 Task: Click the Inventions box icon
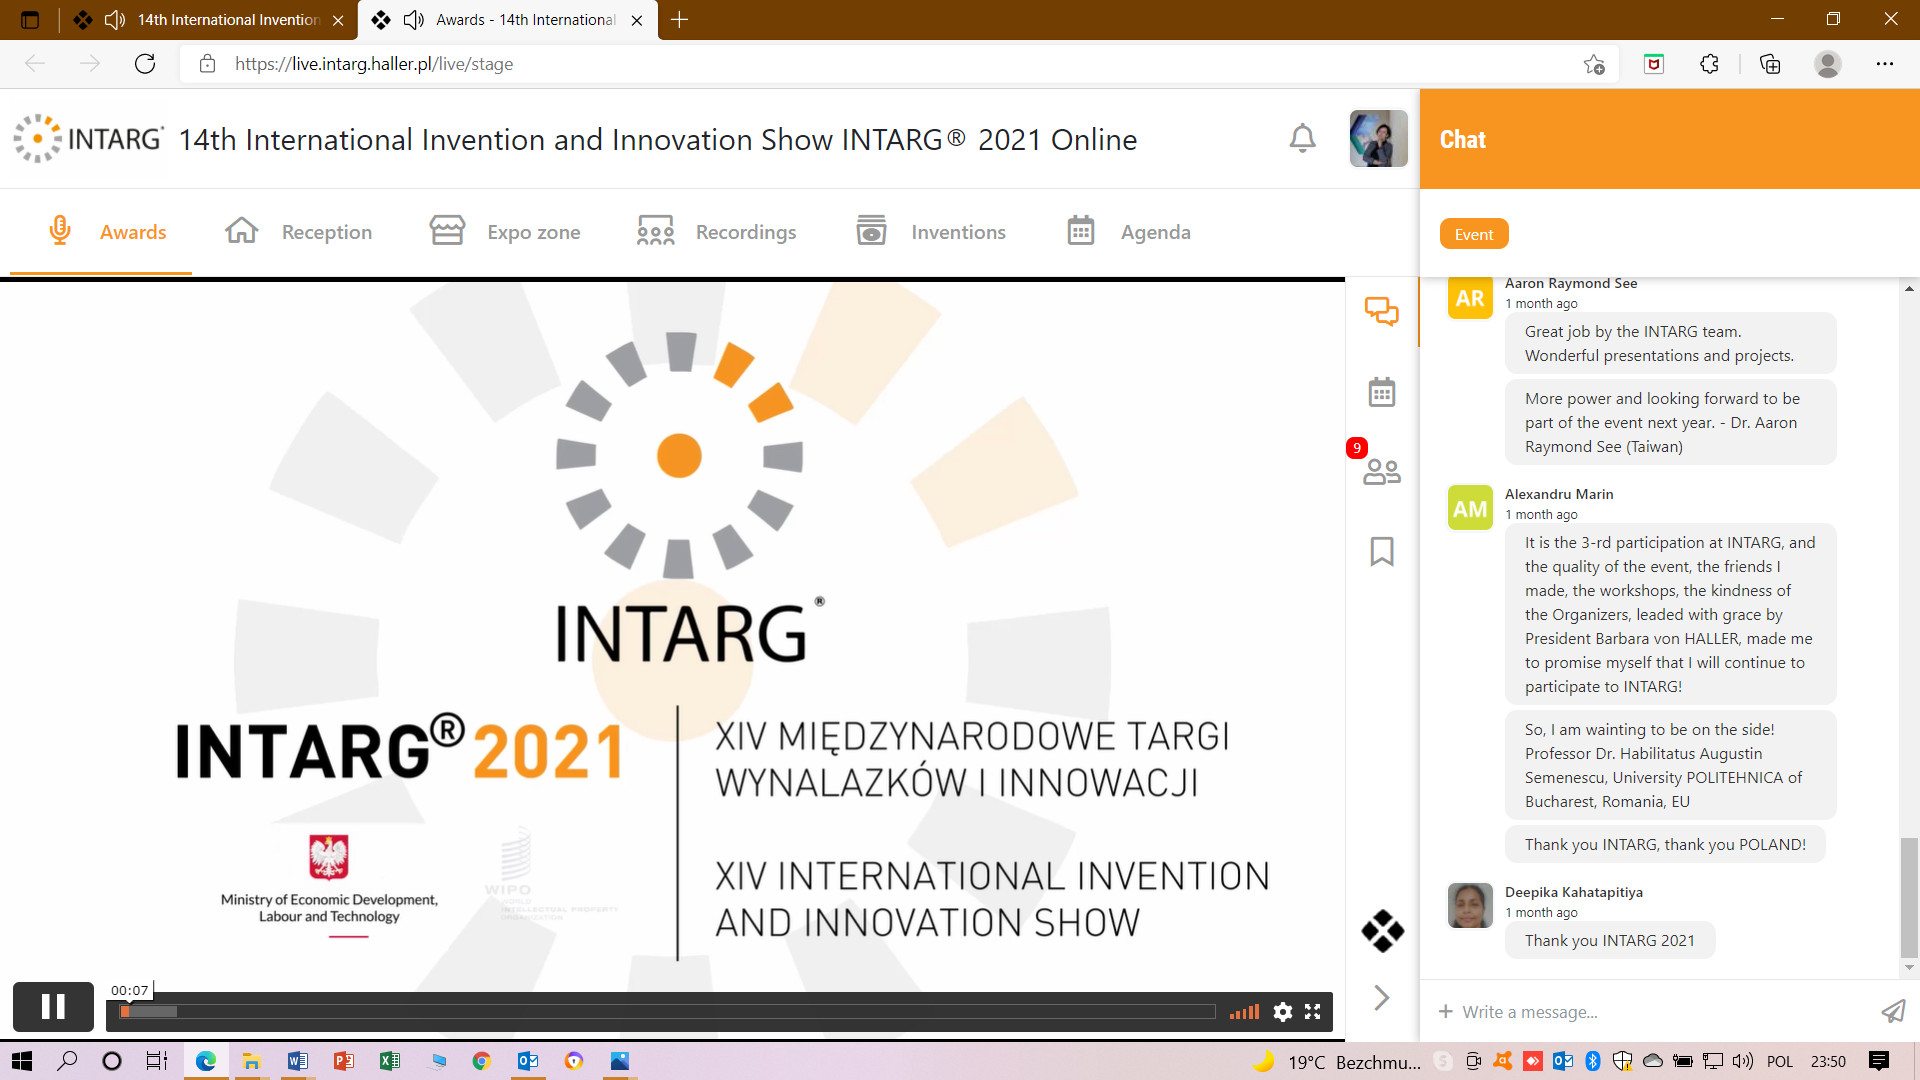[x=871, y=230]
